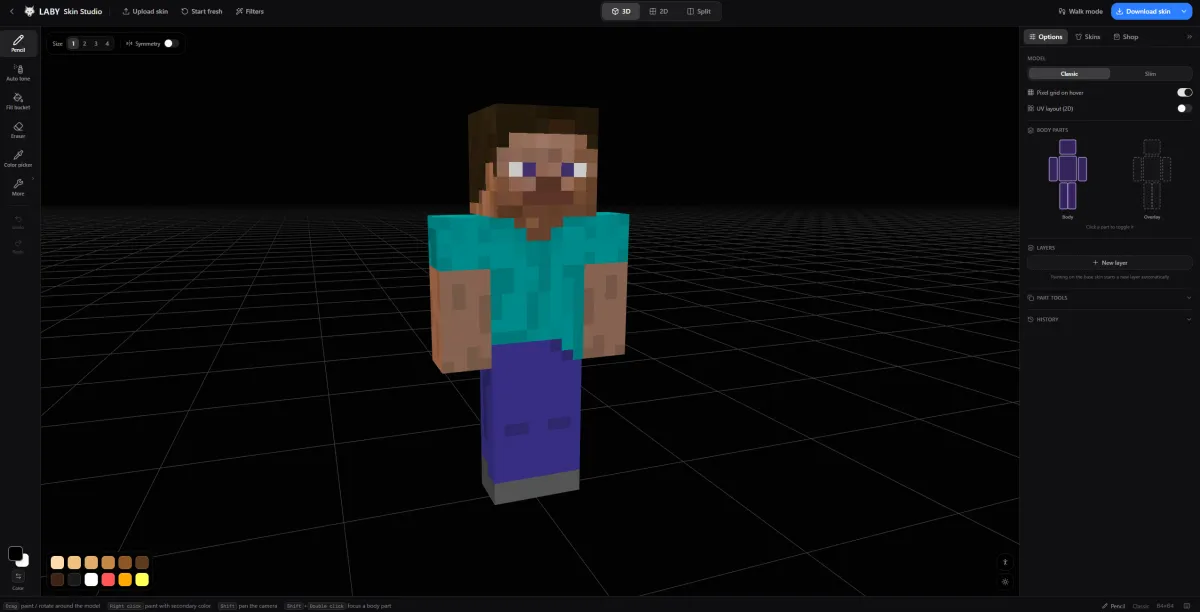Set brush size to 2

pyautogui.click(x=84, y=43)
